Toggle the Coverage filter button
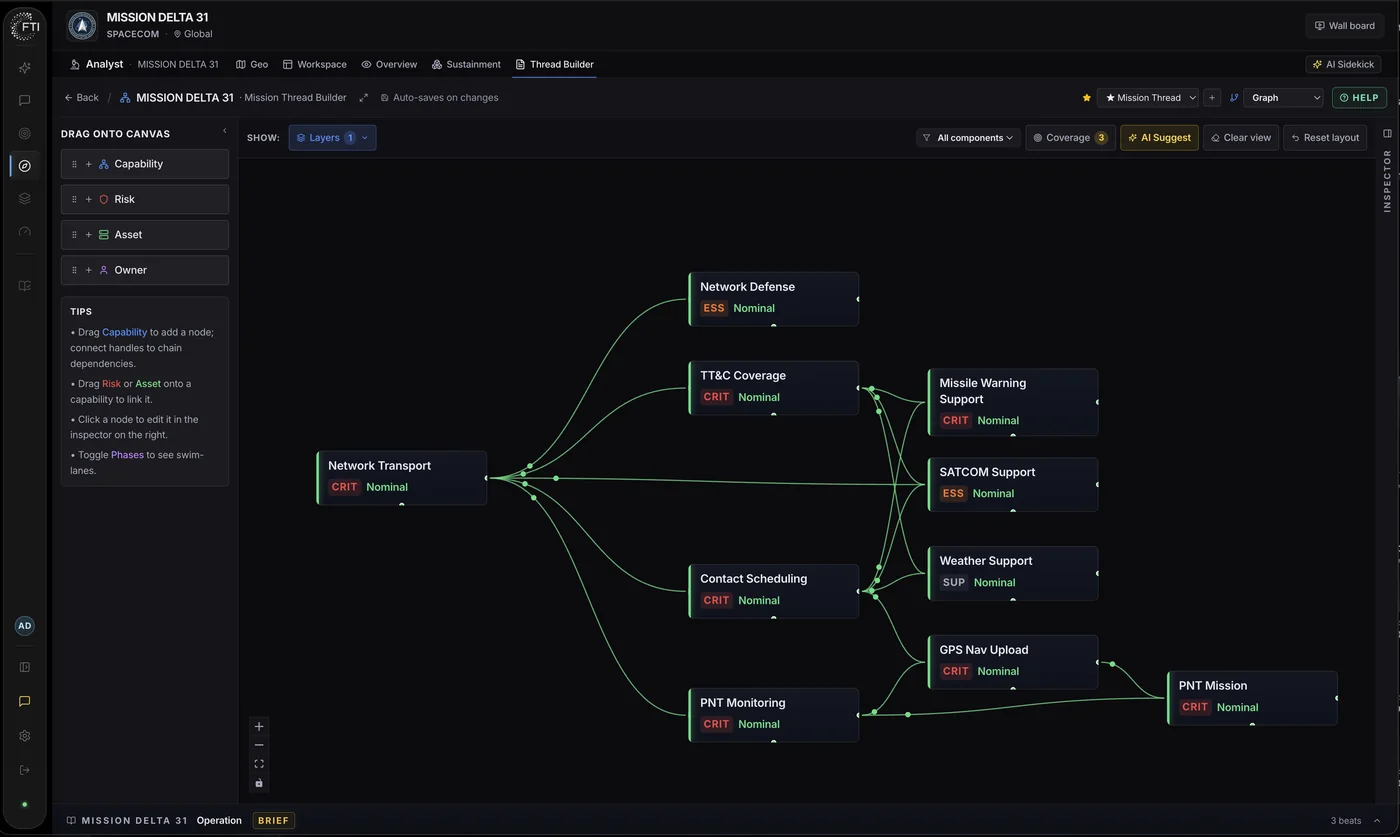1400x837 pixels. point(1070,138)
